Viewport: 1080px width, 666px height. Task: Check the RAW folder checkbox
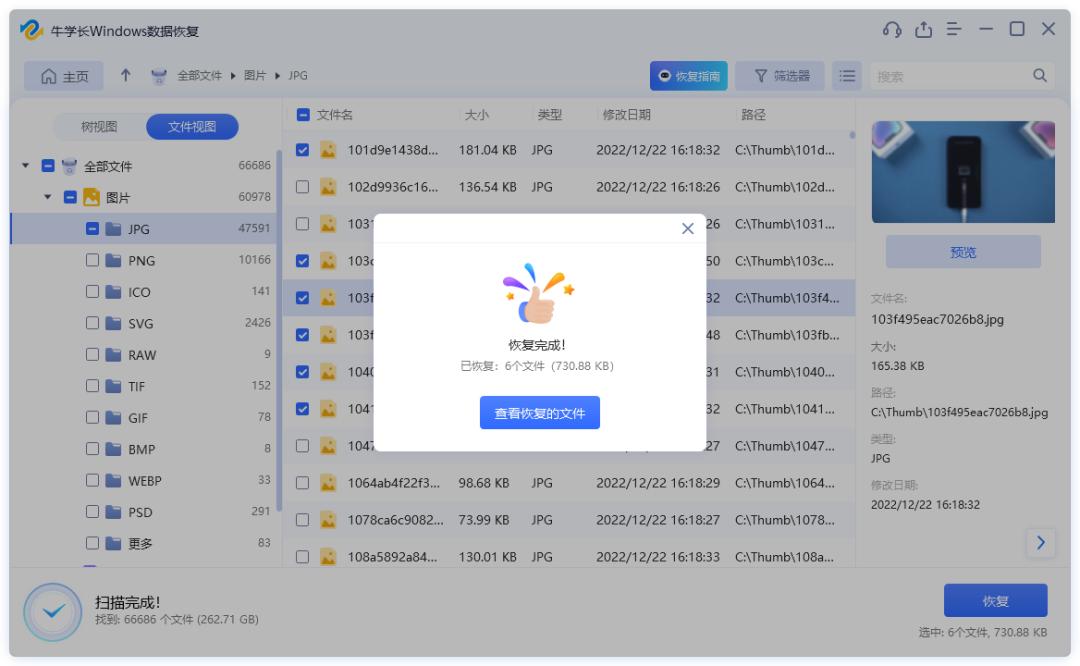(92, 354)
